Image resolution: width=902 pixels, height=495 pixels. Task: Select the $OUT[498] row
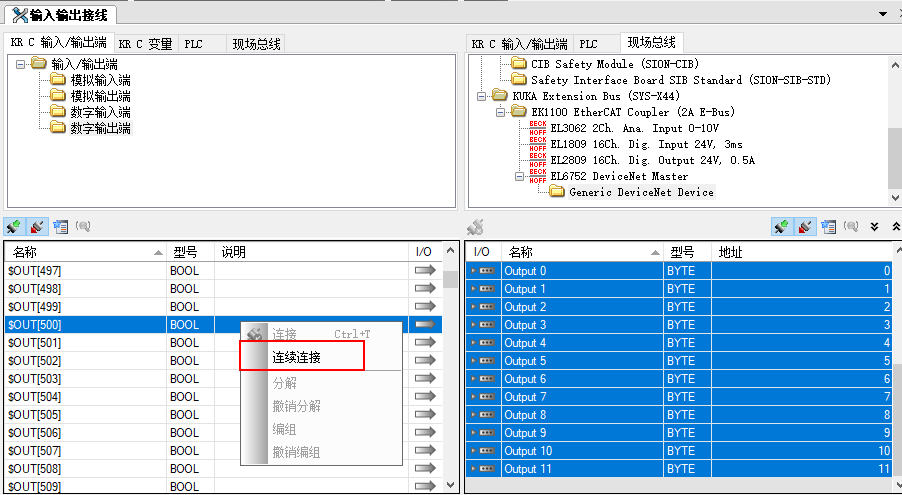coord(223,288)
